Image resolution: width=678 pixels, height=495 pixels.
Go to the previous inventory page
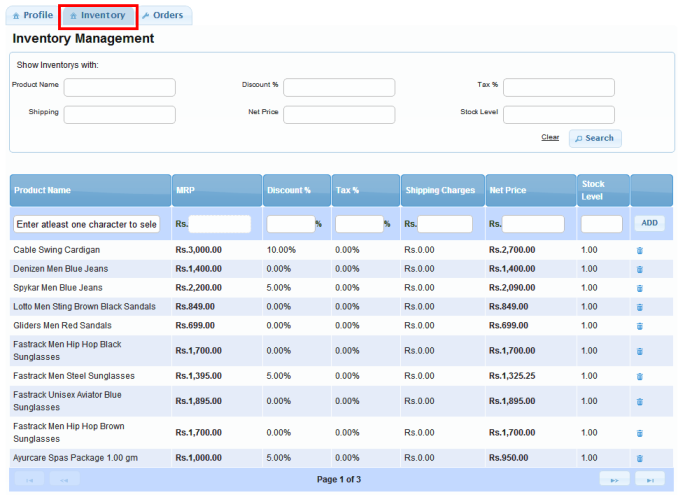click(64, 479)
